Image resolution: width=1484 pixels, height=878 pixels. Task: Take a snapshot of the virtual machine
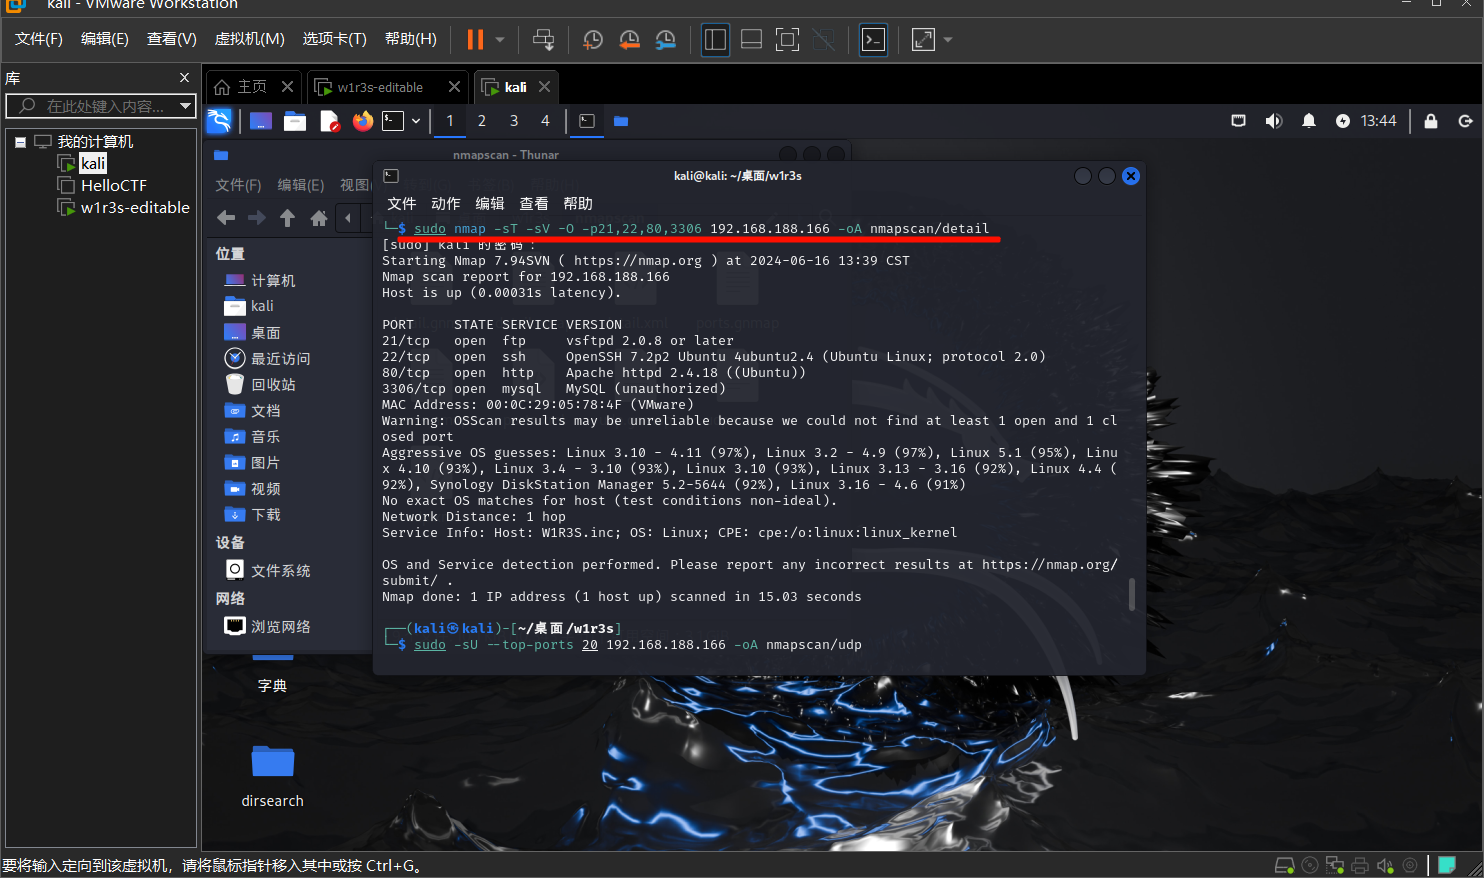click(x=593, y=40)
